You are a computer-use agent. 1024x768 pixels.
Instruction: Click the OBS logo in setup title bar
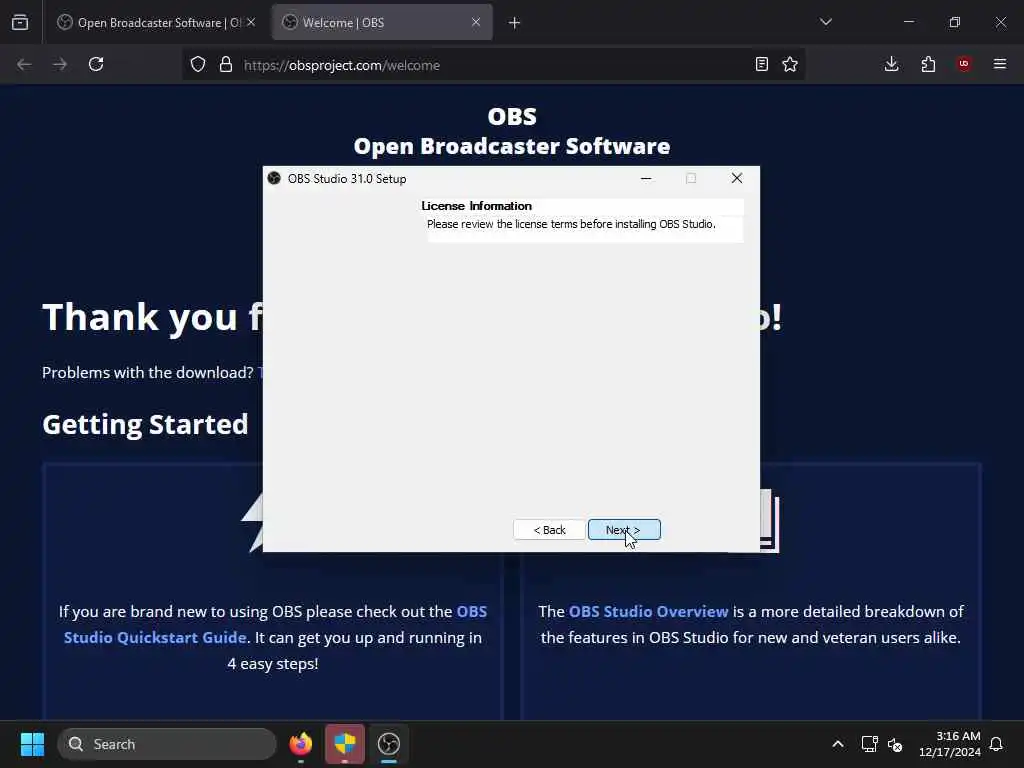274,178
